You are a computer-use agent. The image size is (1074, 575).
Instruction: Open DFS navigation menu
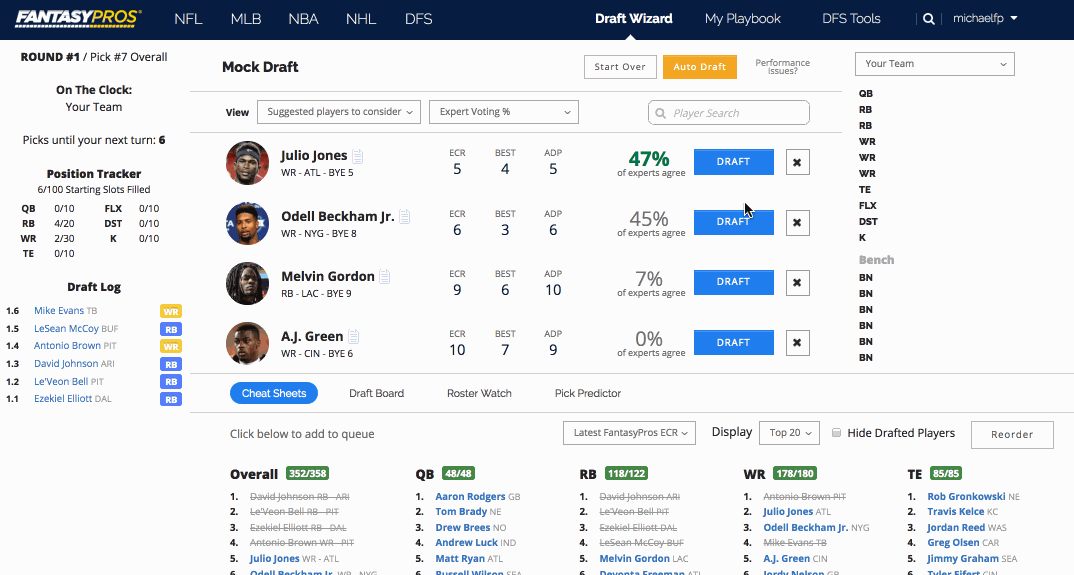419,19
